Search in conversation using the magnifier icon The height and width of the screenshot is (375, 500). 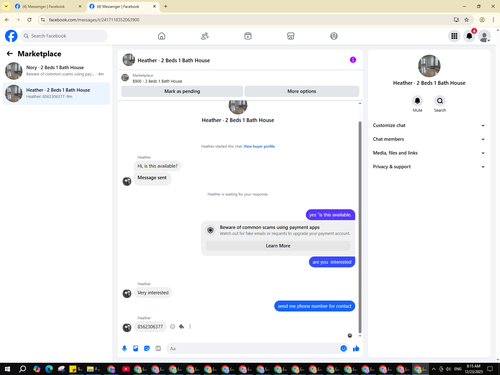click(440, 101)
